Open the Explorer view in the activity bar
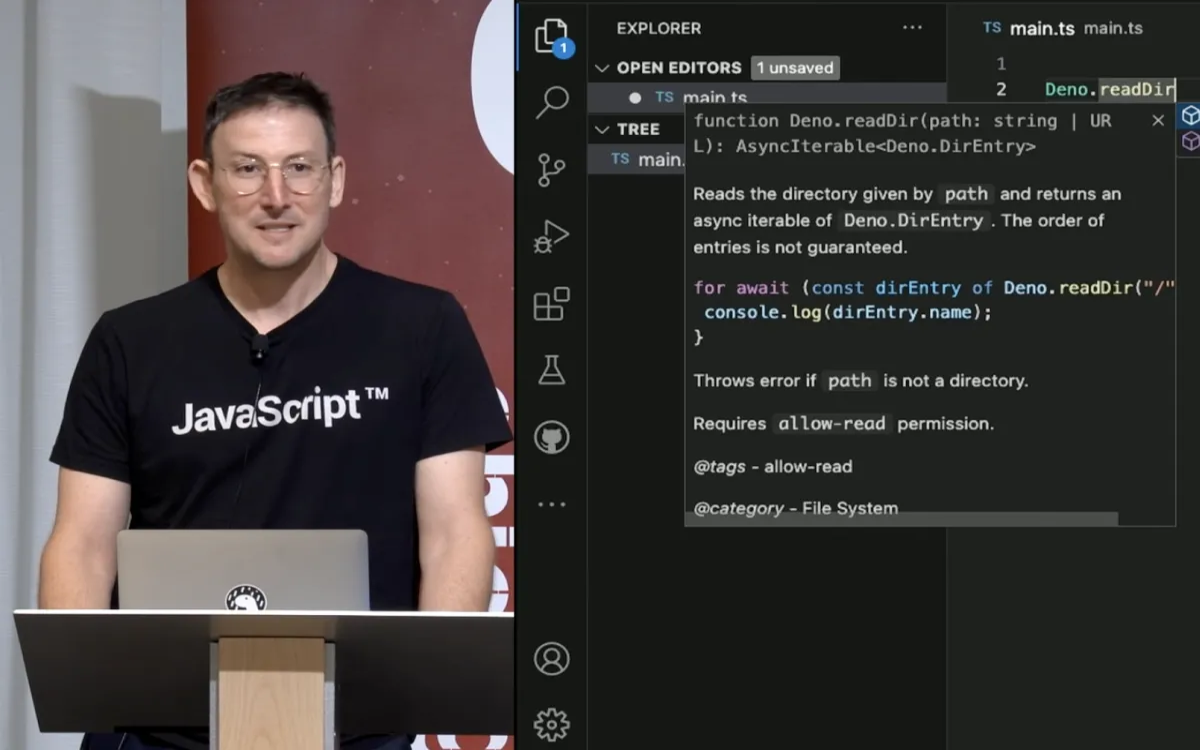1200x750 pixels. tap(551, 37)
